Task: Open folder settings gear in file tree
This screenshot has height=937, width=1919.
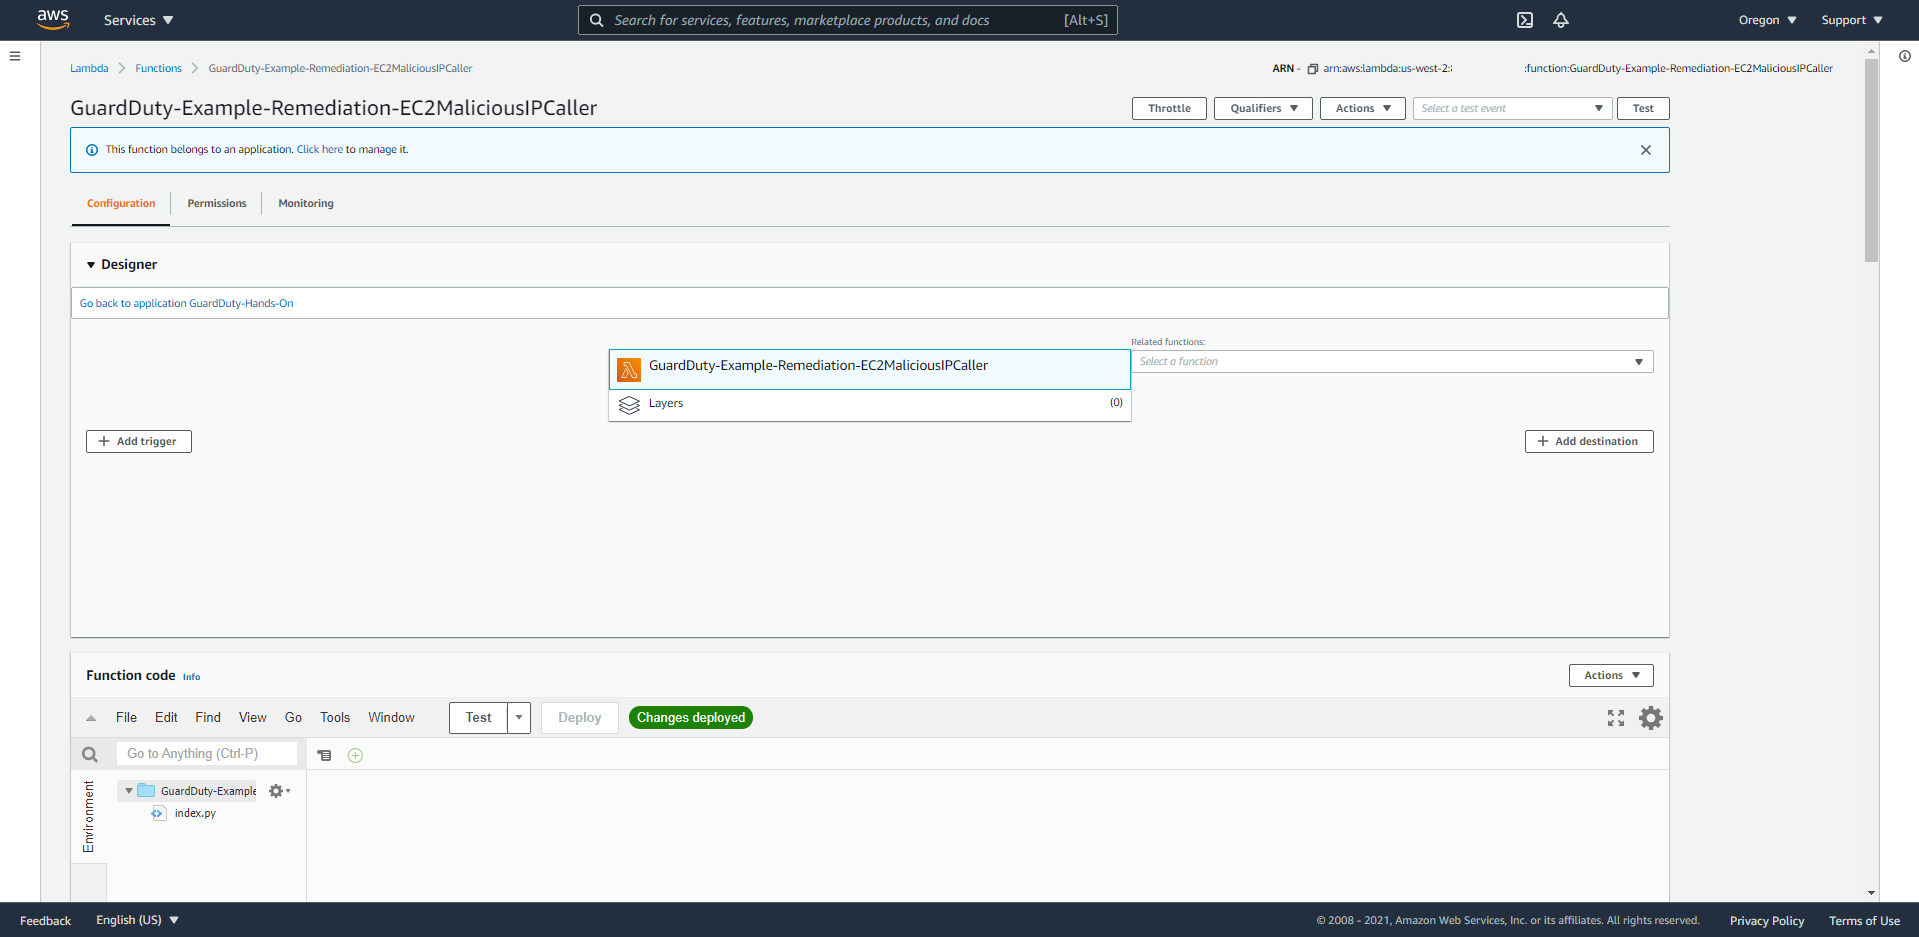Action: 279,791
